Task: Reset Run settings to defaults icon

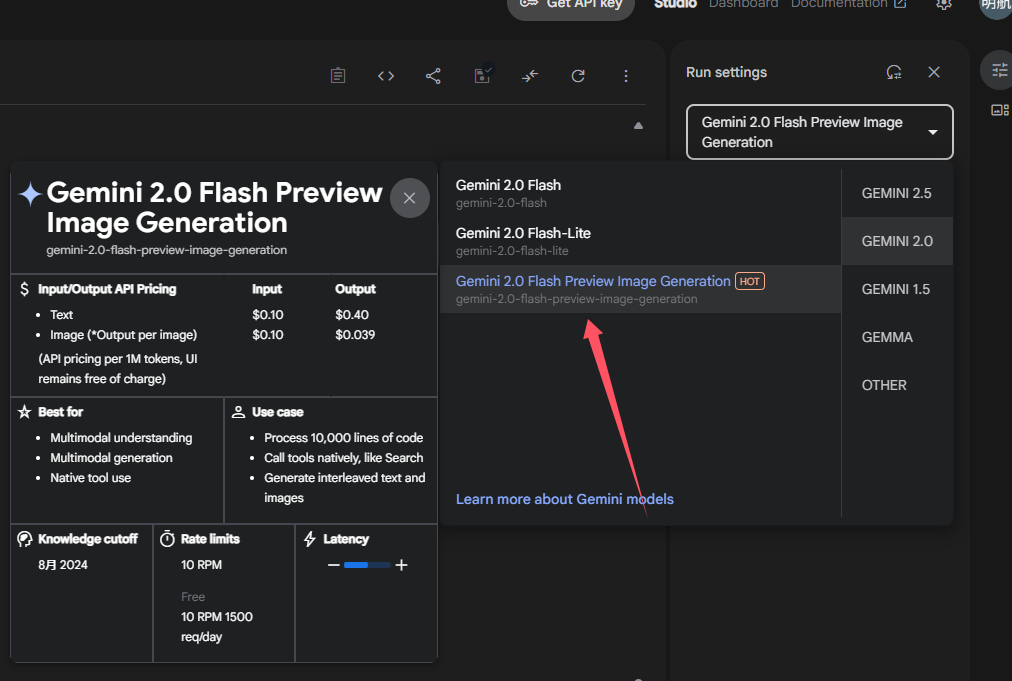Action: [x=894, y=72]
